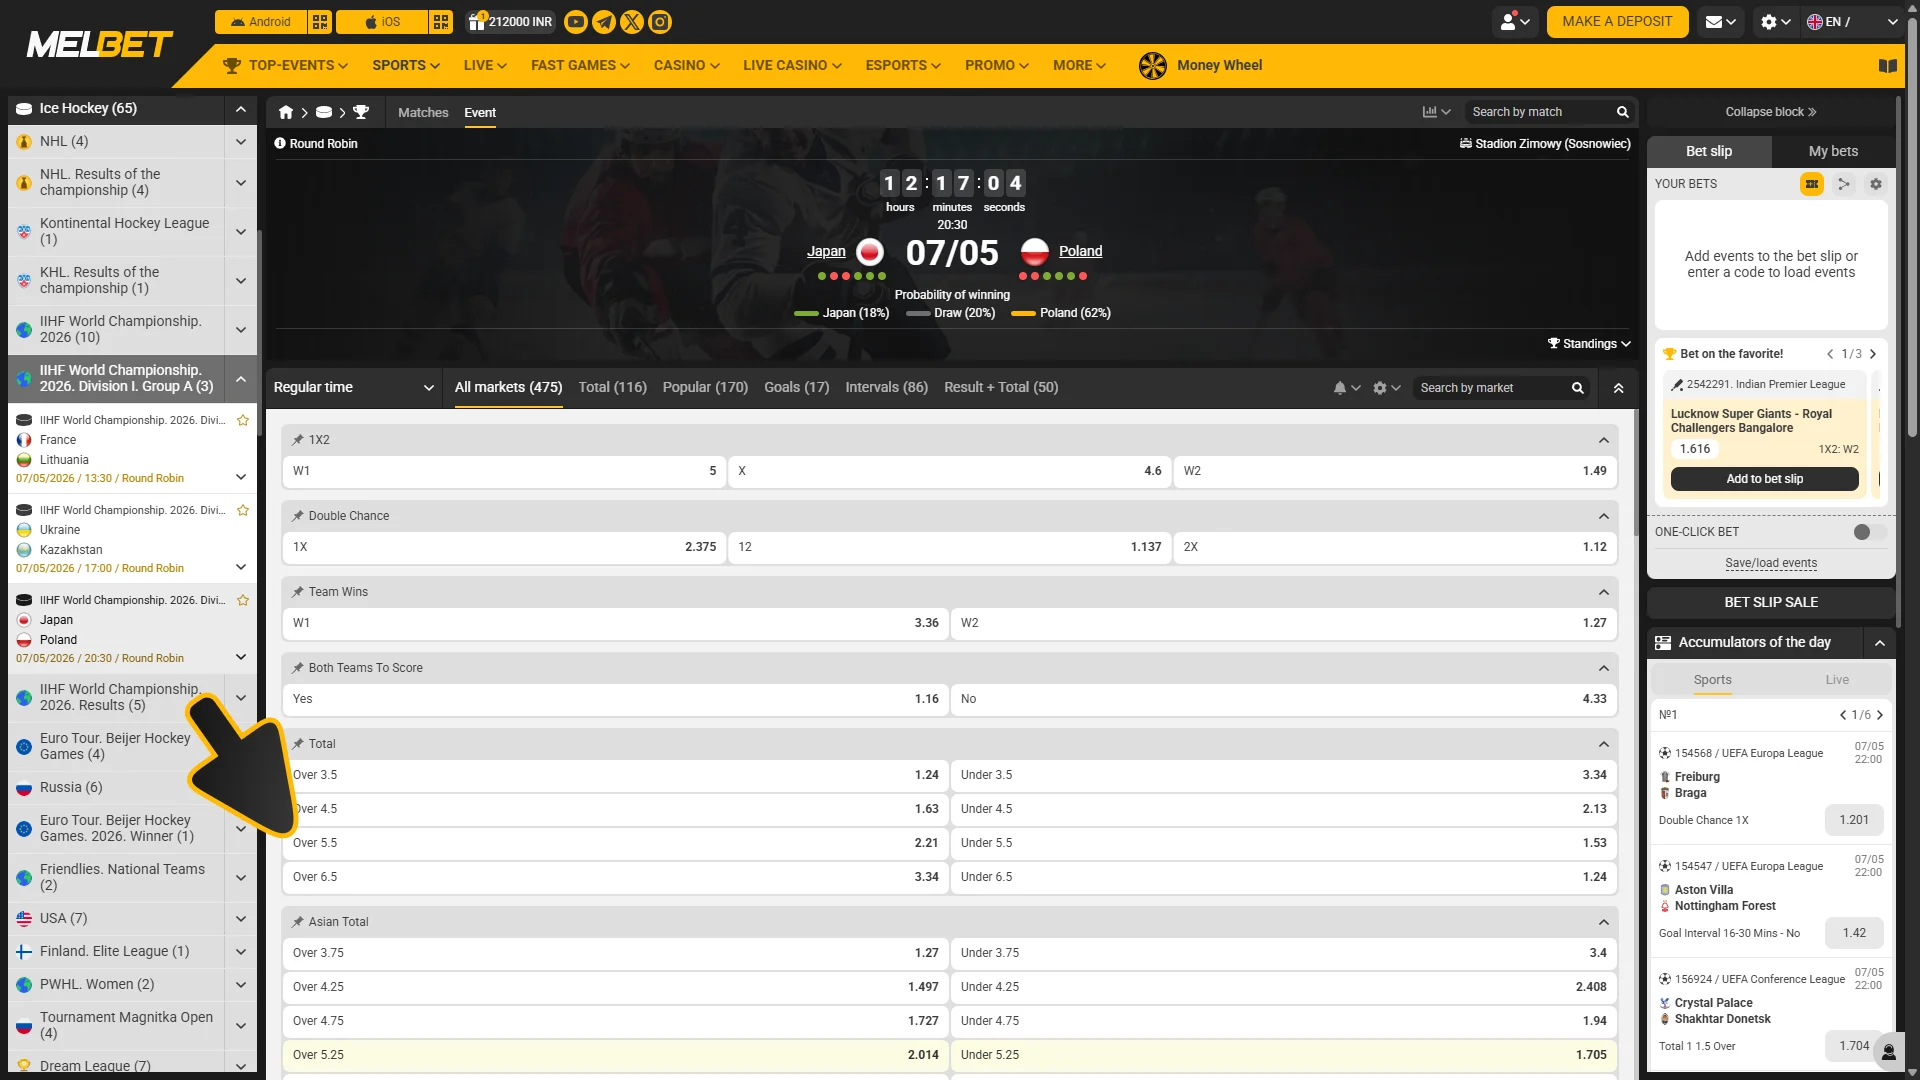Open the ESPORTS menu
Viewport: 1920px width, 1080px height.
coord(903,66)
